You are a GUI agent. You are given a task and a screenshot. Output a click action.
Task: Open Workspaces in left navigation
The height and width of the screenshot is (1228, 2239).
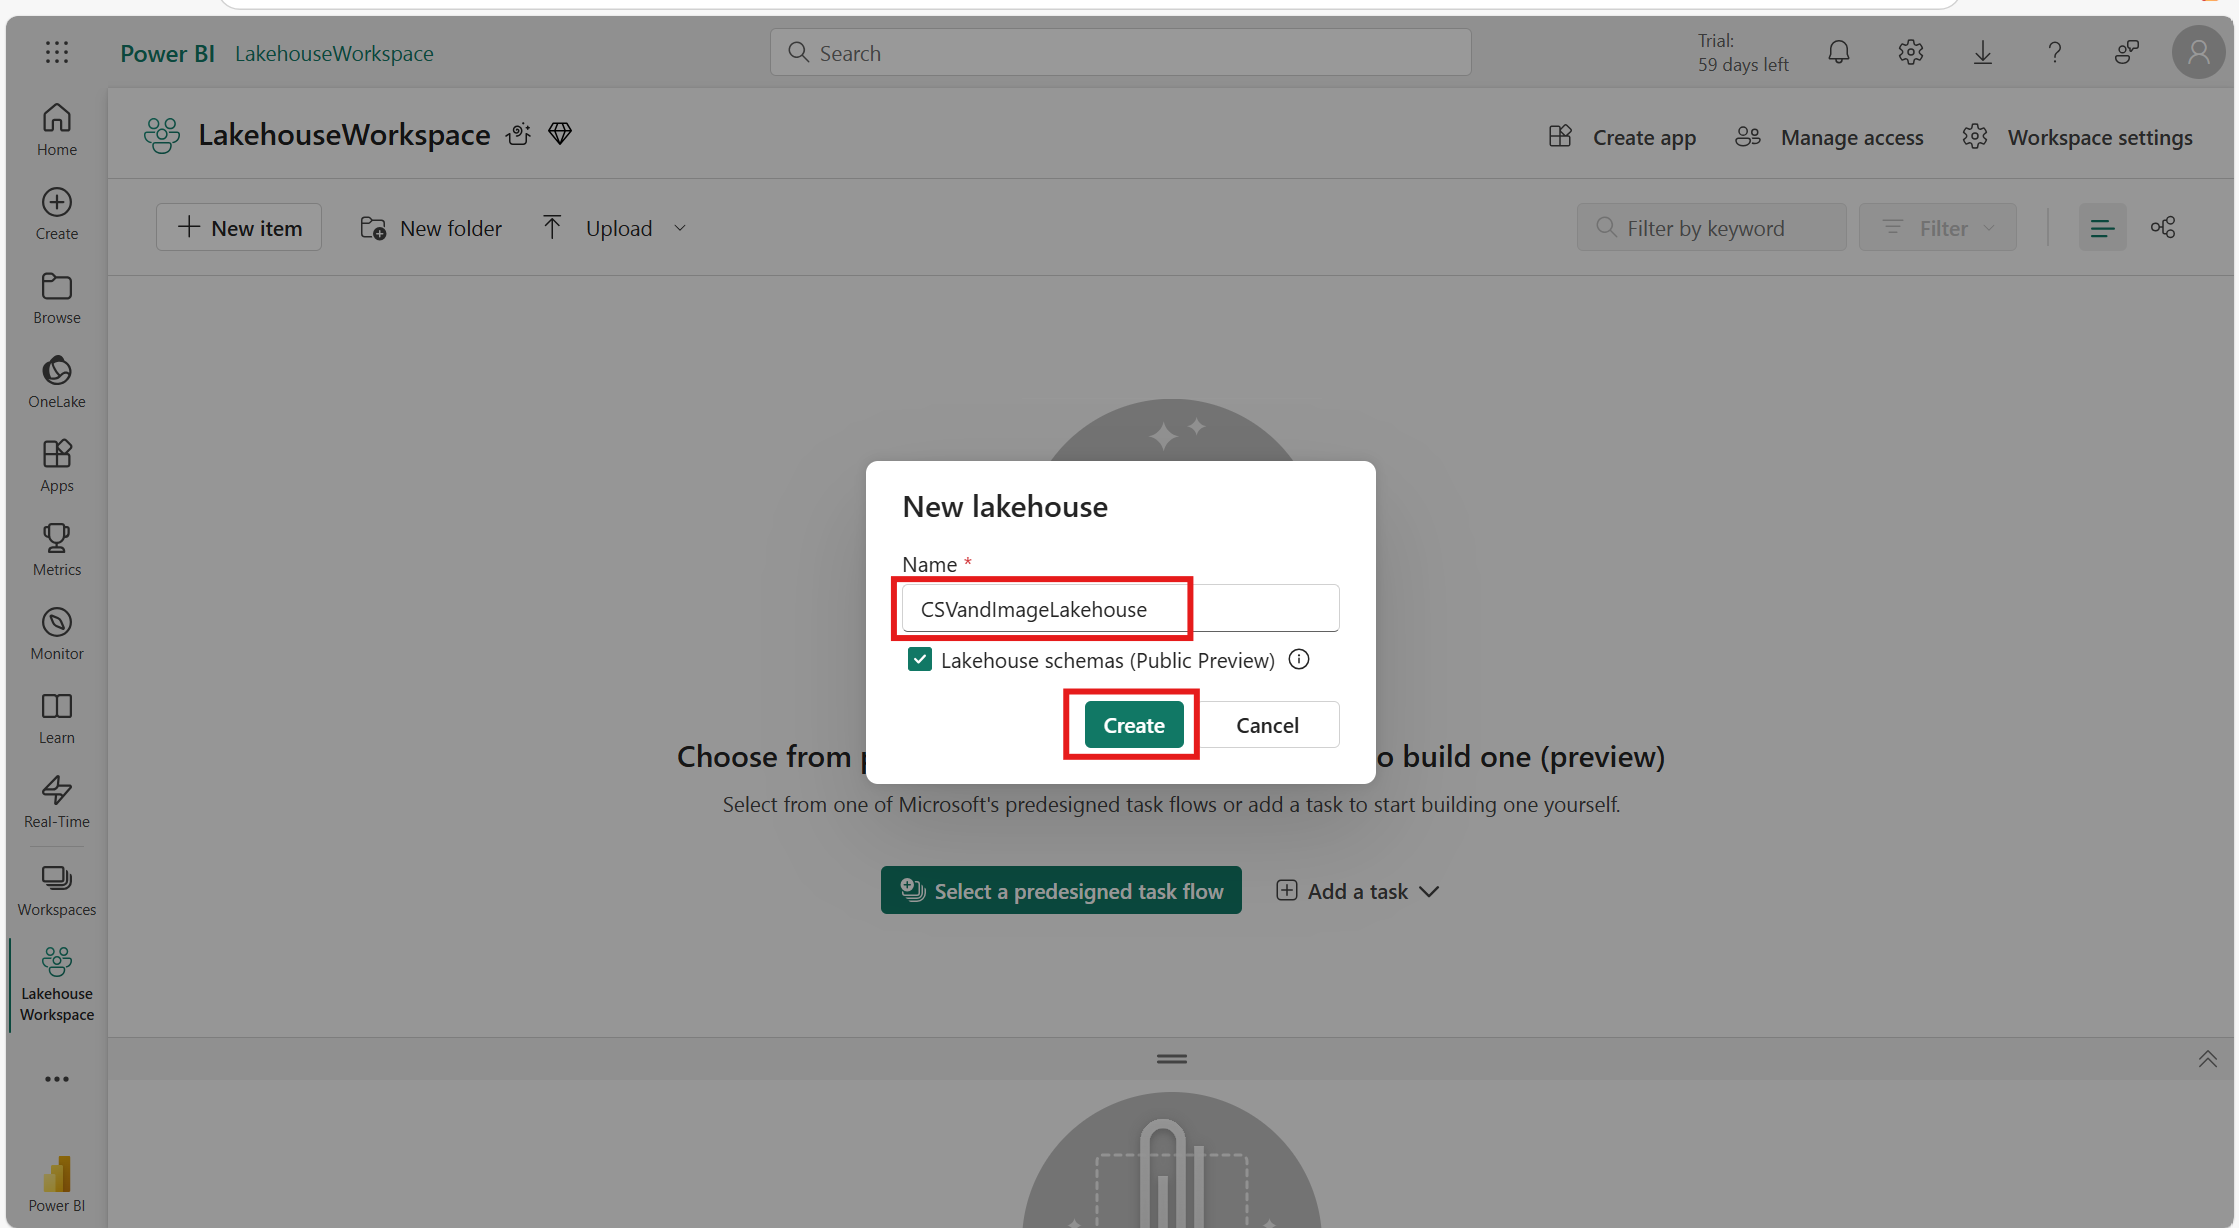coord(57,889)
